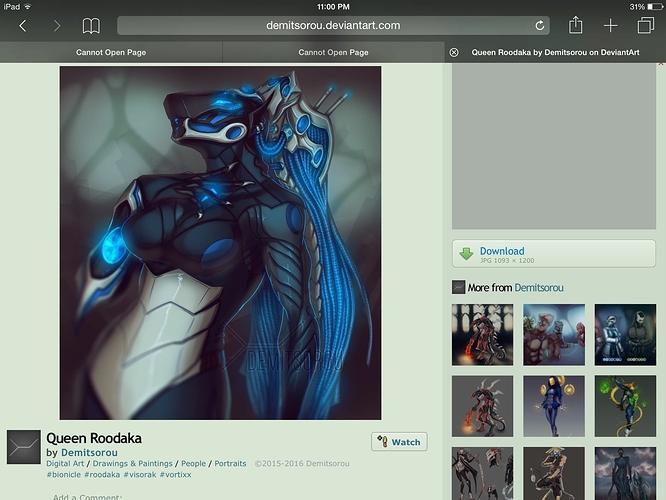This screenshot has width=666, height=500.
Task: Open the blue figure with gold orbs thumbnail
Action: [554, 406]
